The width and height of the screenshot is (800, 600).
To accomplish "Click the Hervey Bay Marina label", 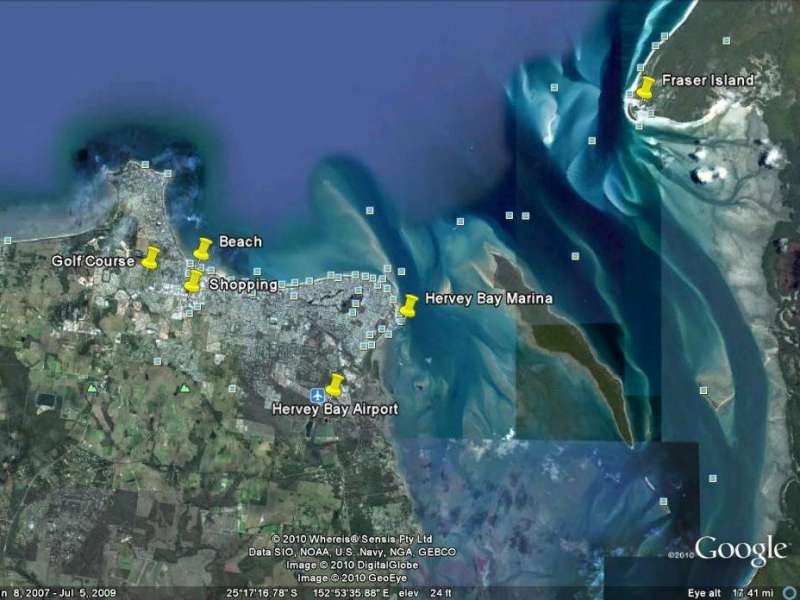I will click(x=489, y=298).
